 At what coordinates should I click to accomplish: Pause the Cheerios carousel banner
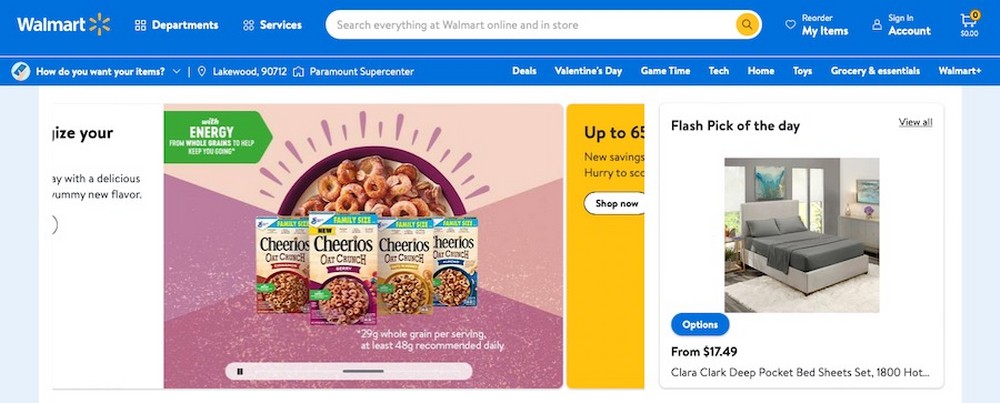(239, 371)
